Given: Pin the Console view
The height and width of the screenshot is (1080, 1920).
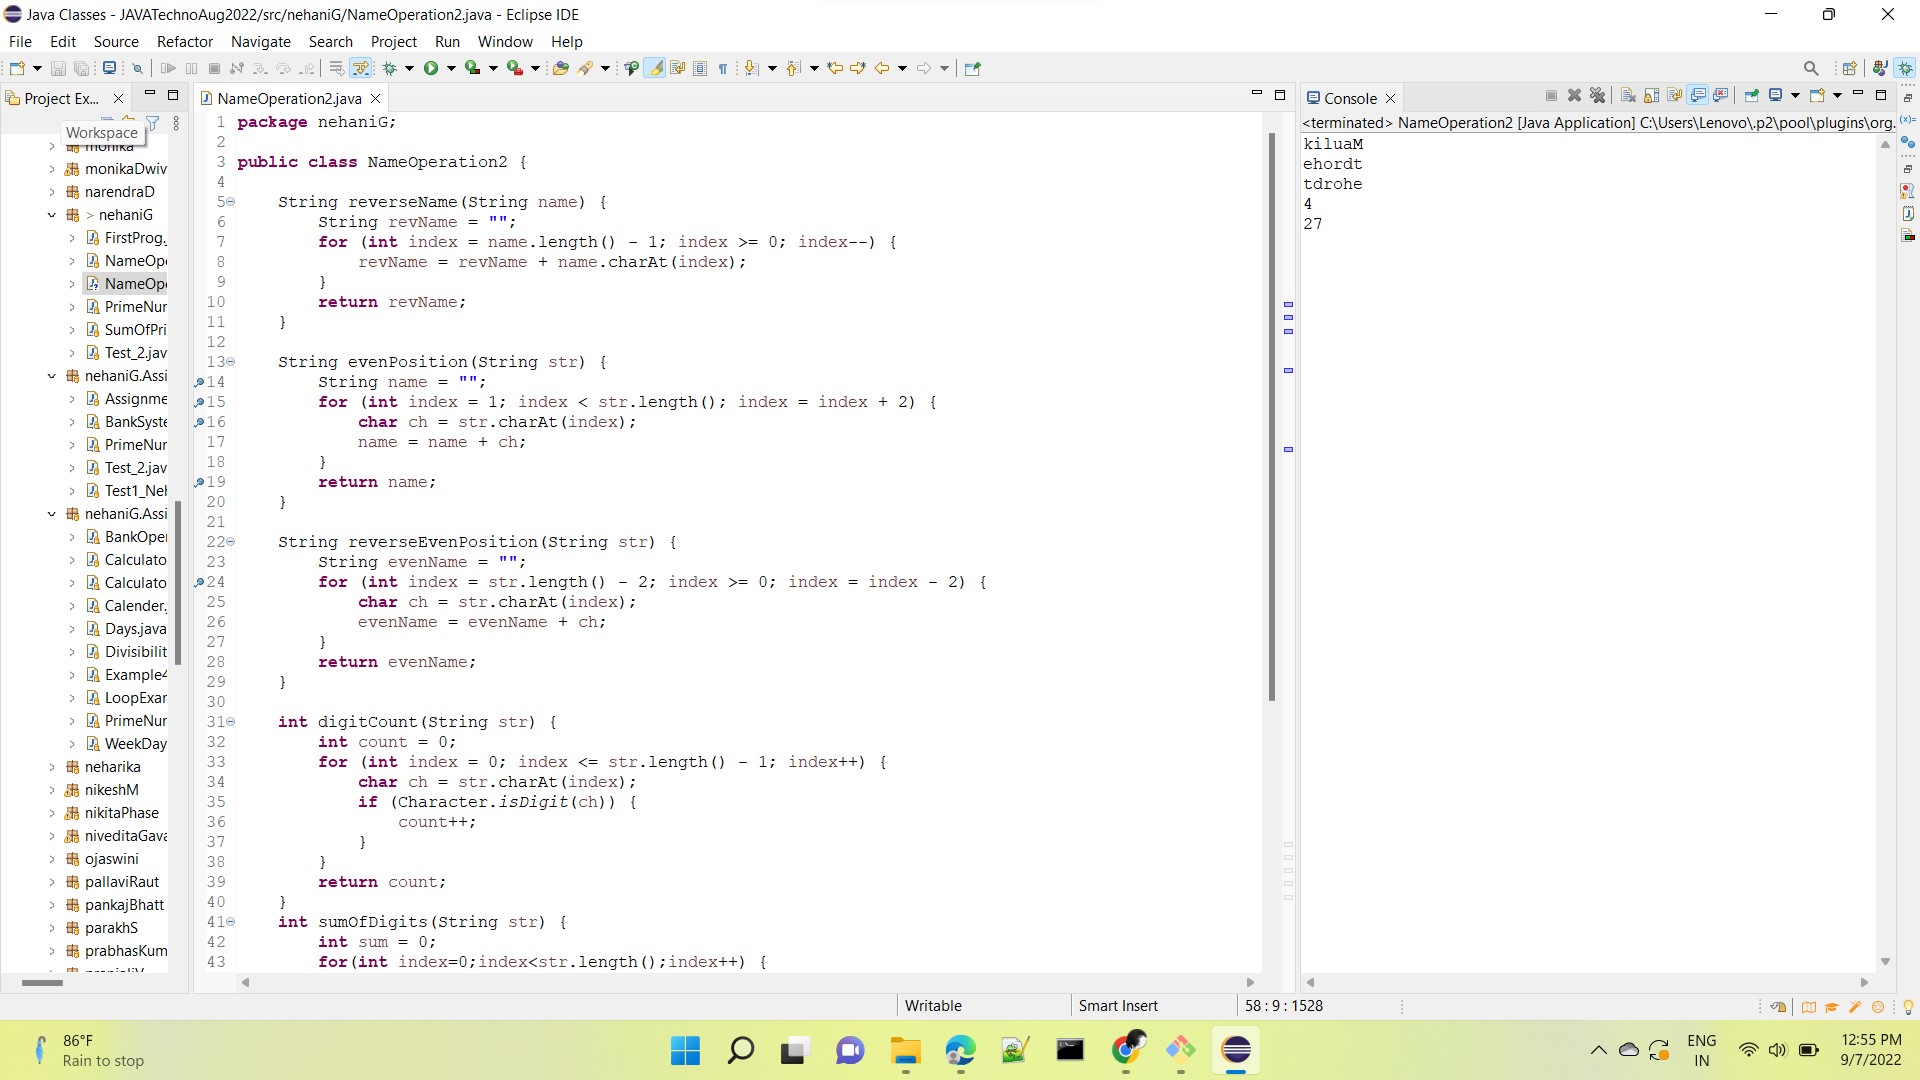Looking at the screenshot, I should (1752, 97).
